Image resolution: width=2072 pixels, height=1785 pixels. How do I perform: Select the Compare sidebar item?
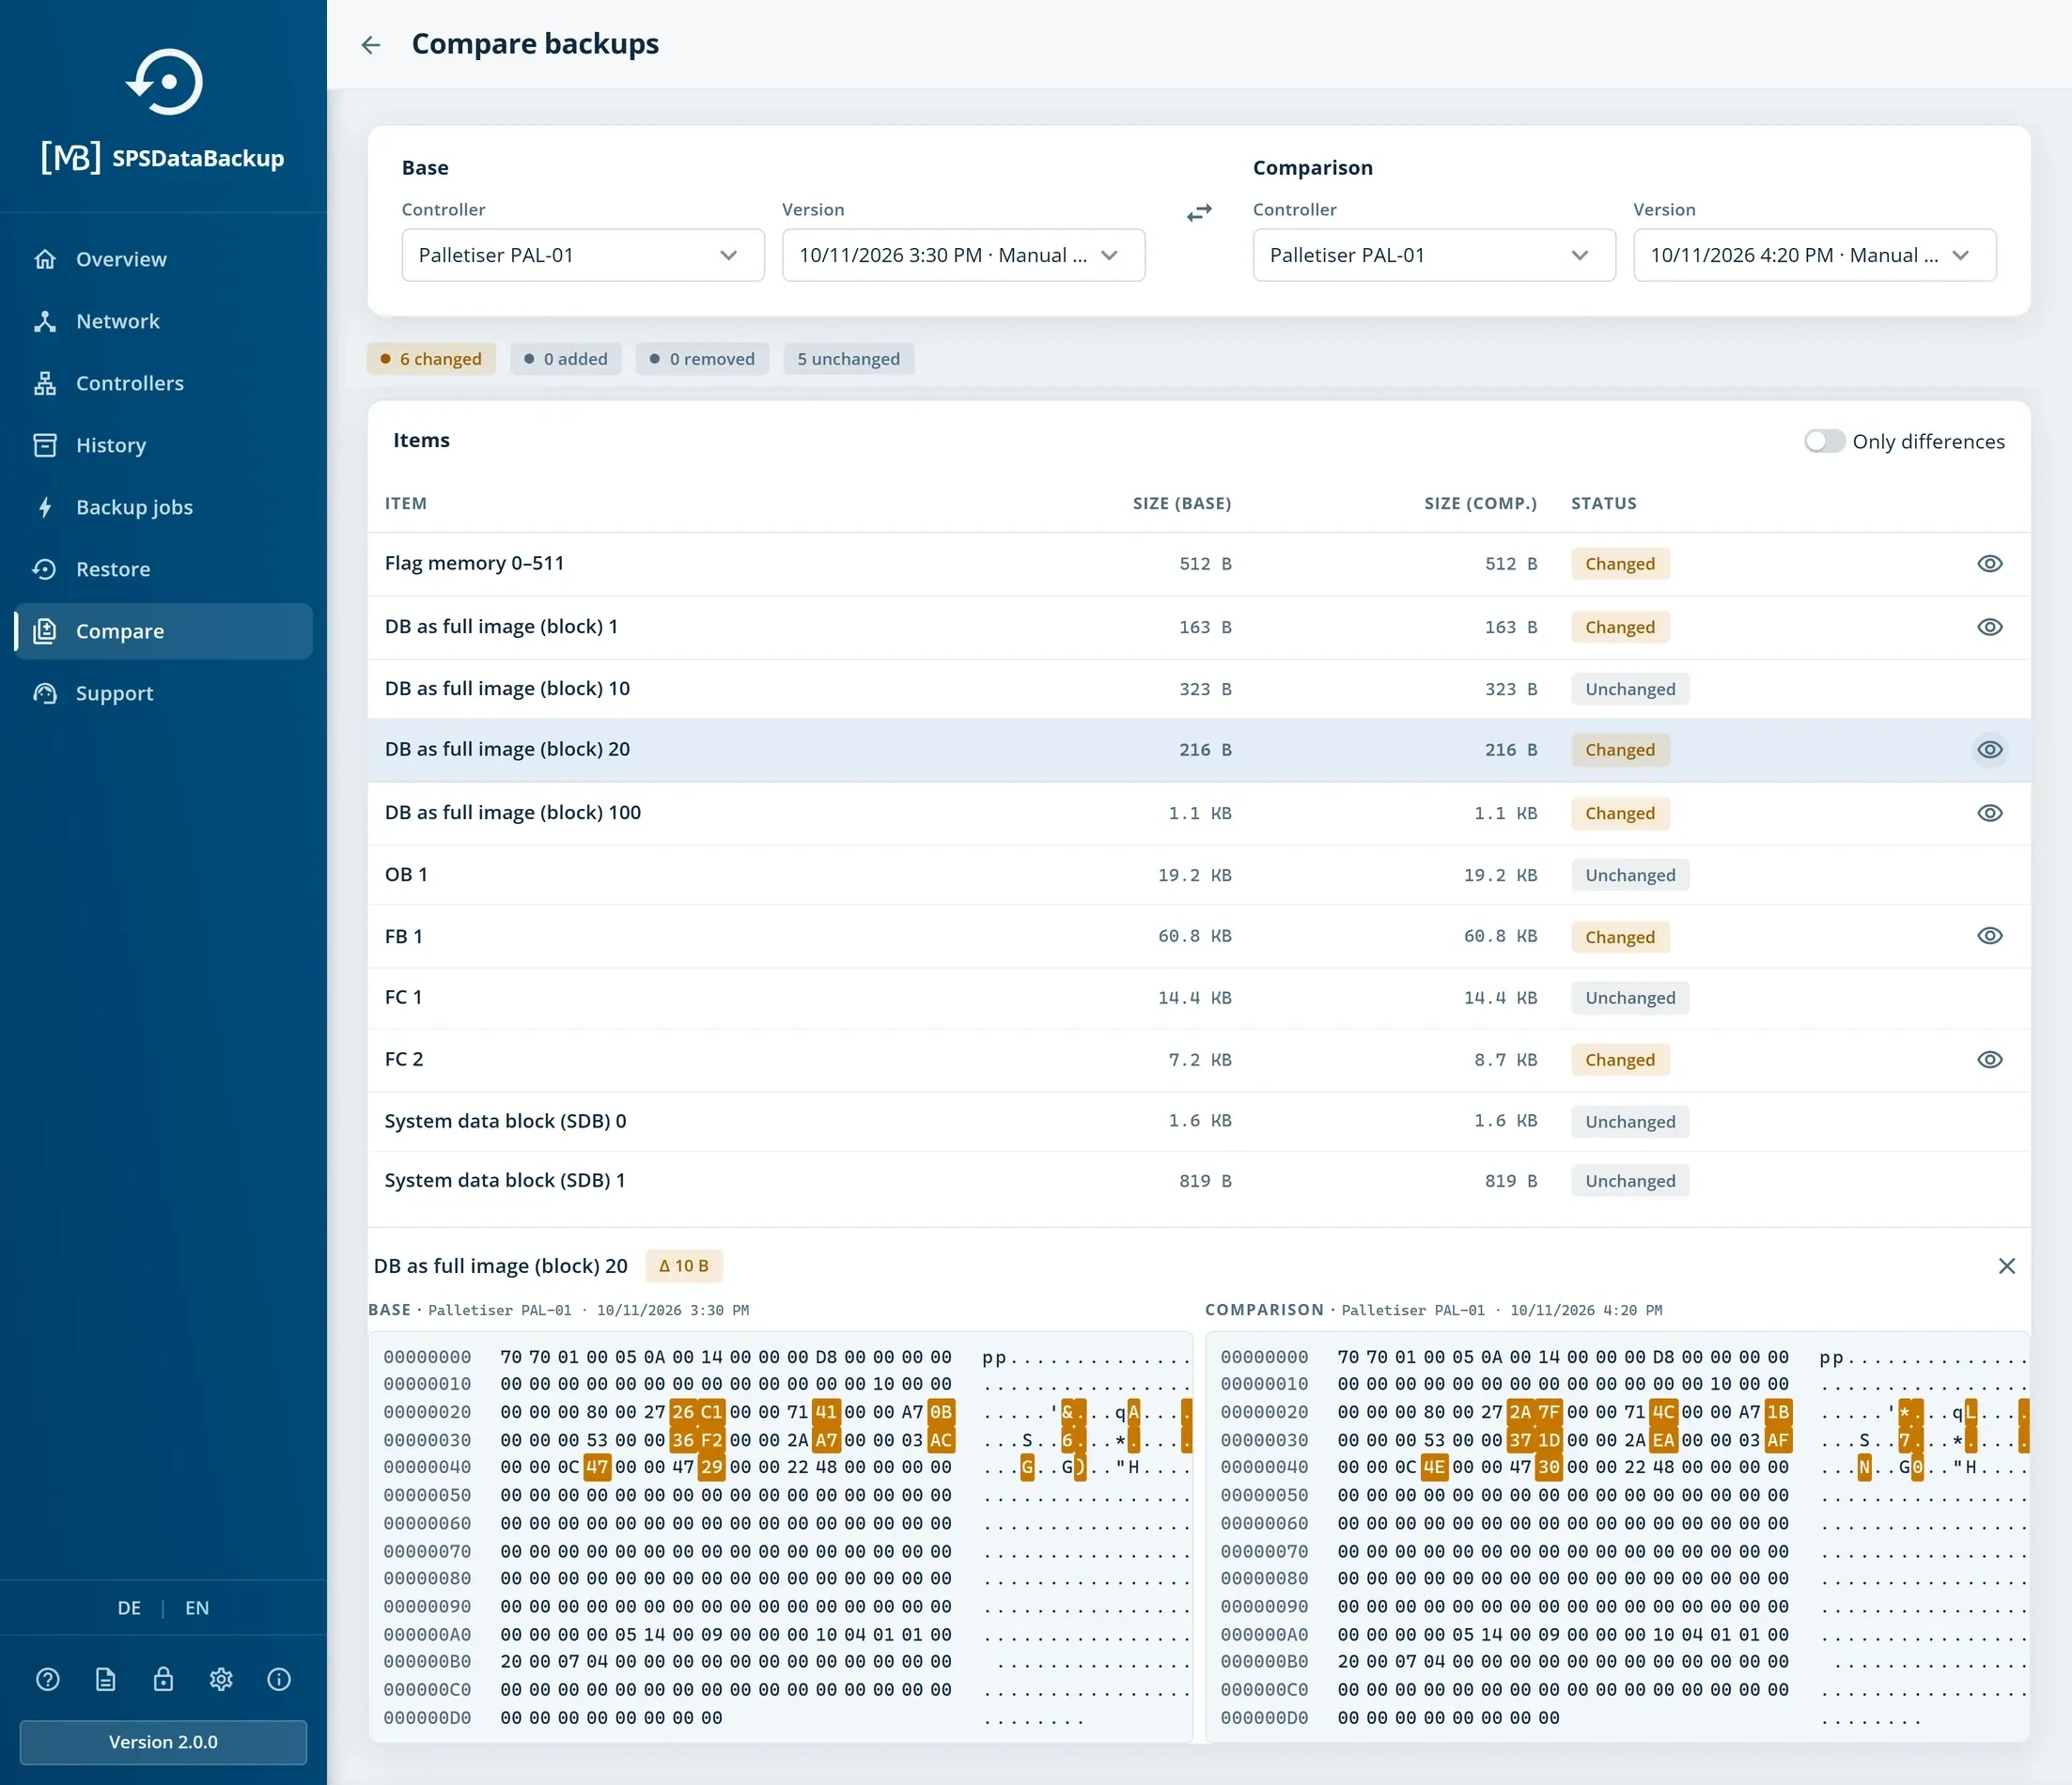(x=164, y=631)
